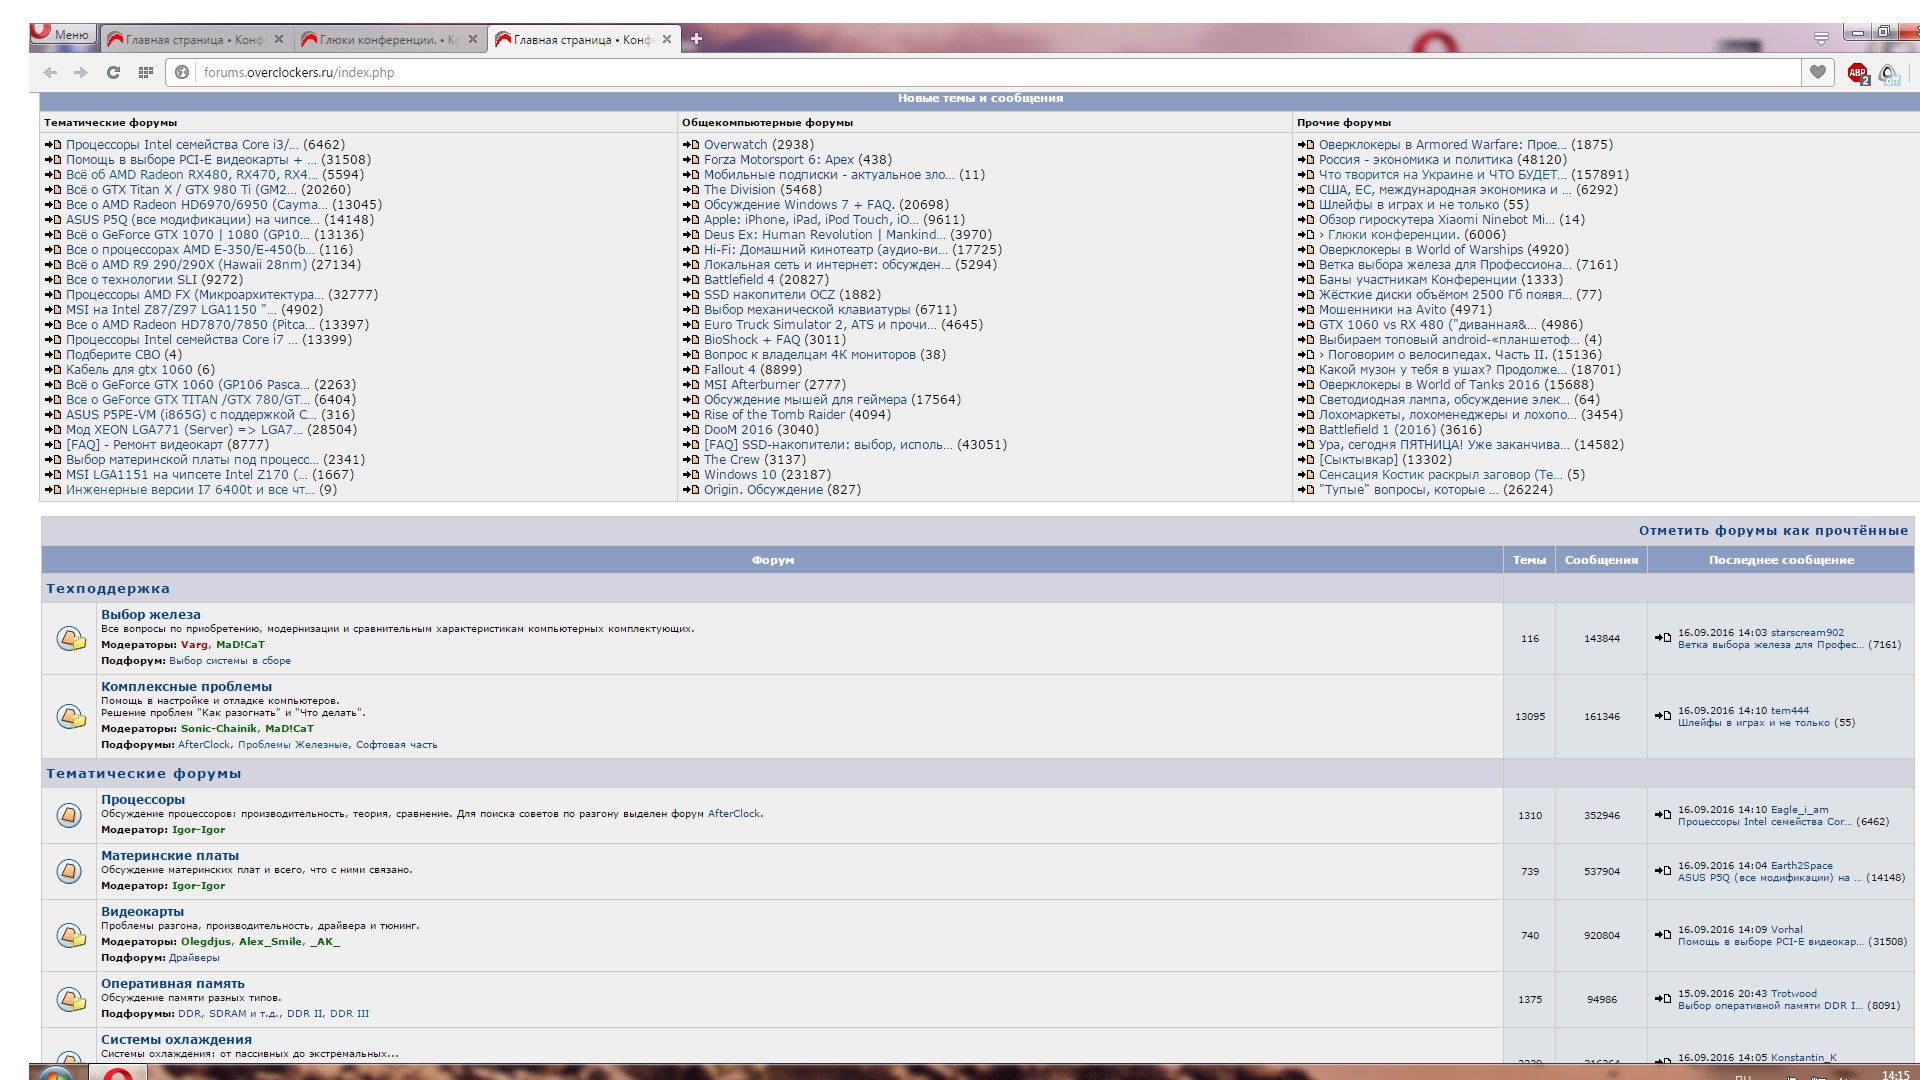Reload the current page
Image resolution: width=1920 pixels, height=1080 pixels.
coord(113,72)
